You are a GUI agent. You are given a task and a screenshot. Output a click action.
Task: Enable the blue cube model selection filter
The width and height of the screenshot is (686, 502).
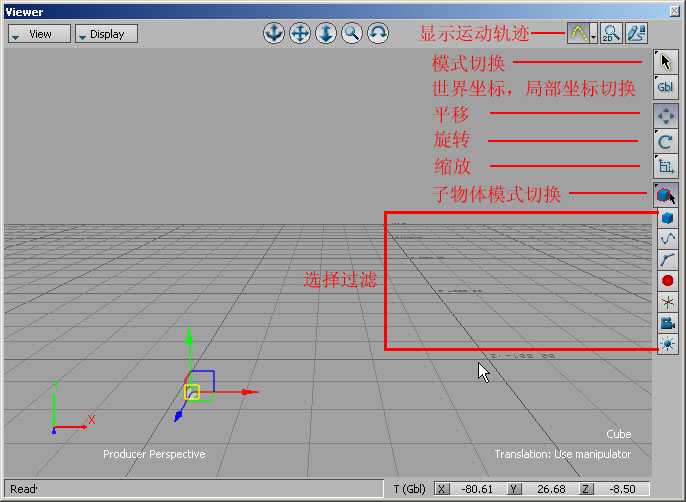tap(668, 218)
